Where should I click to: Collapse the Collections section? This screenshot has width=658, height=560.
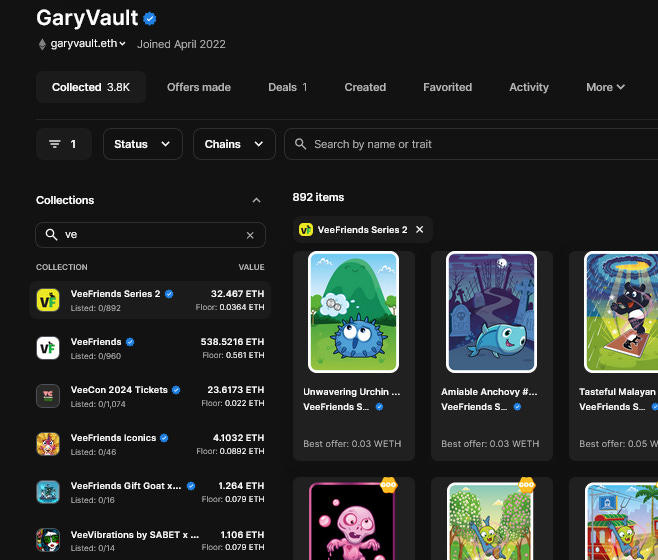tap(256, 200)
